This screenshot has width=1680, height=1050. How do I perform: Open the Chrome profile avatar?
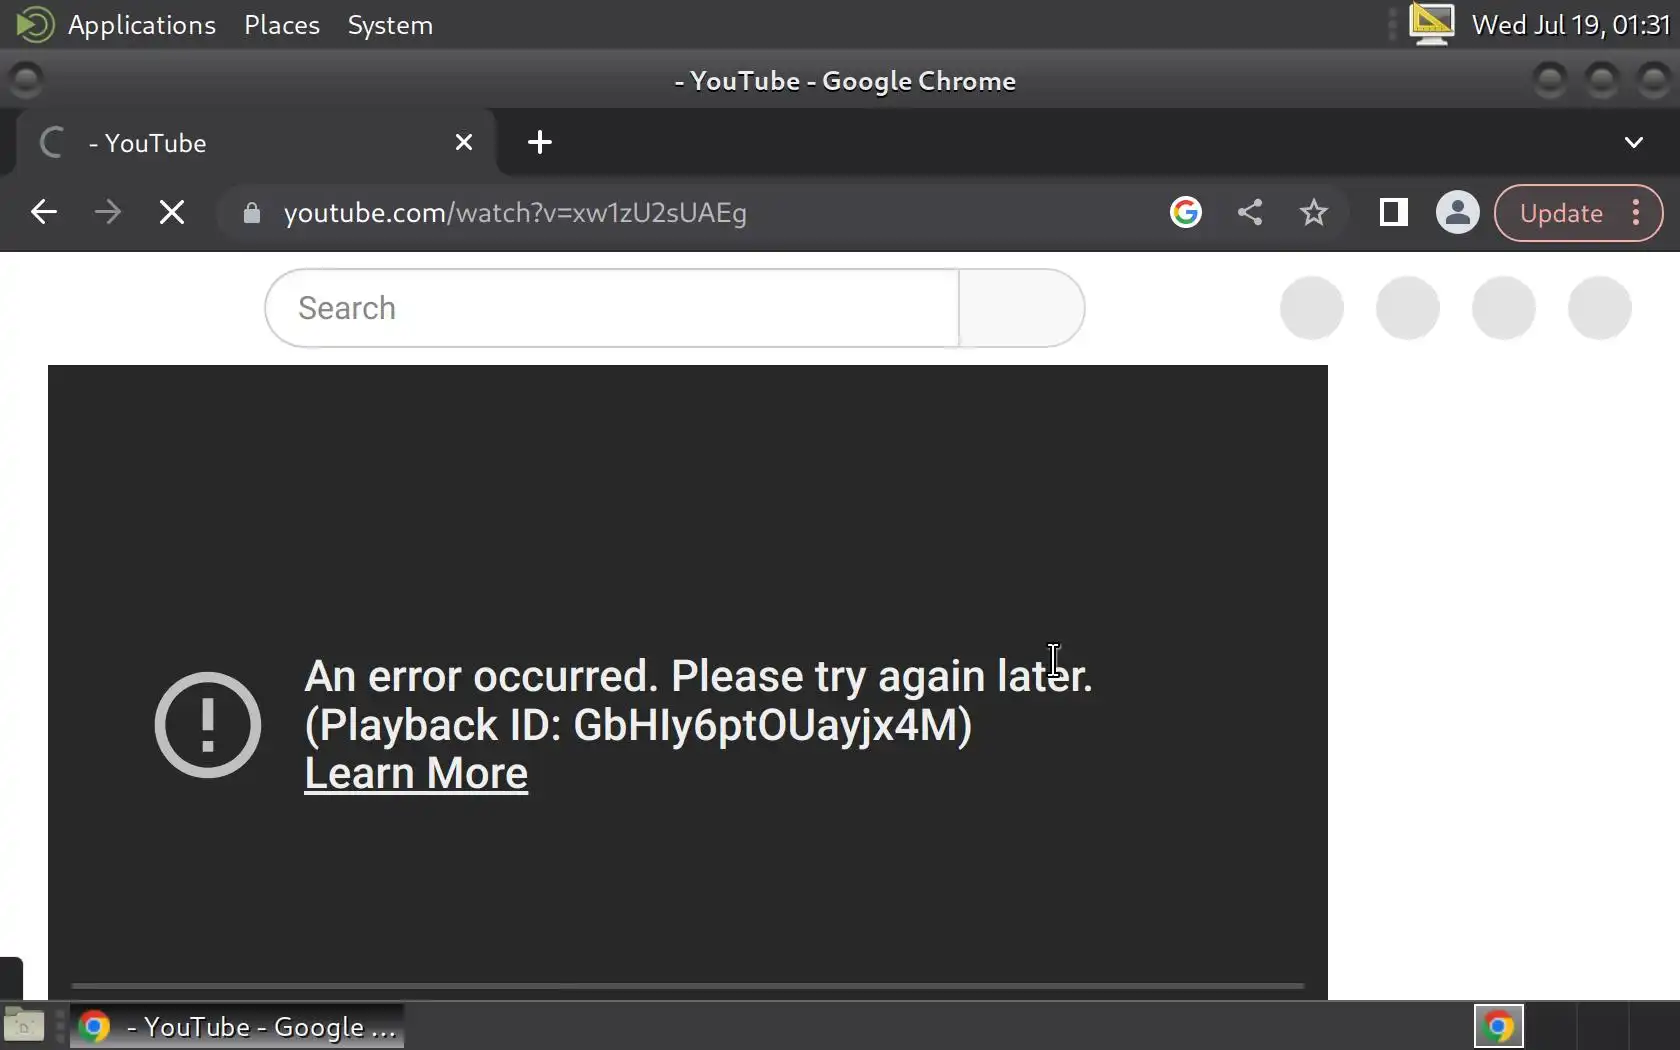click(x=1458, y=212)
